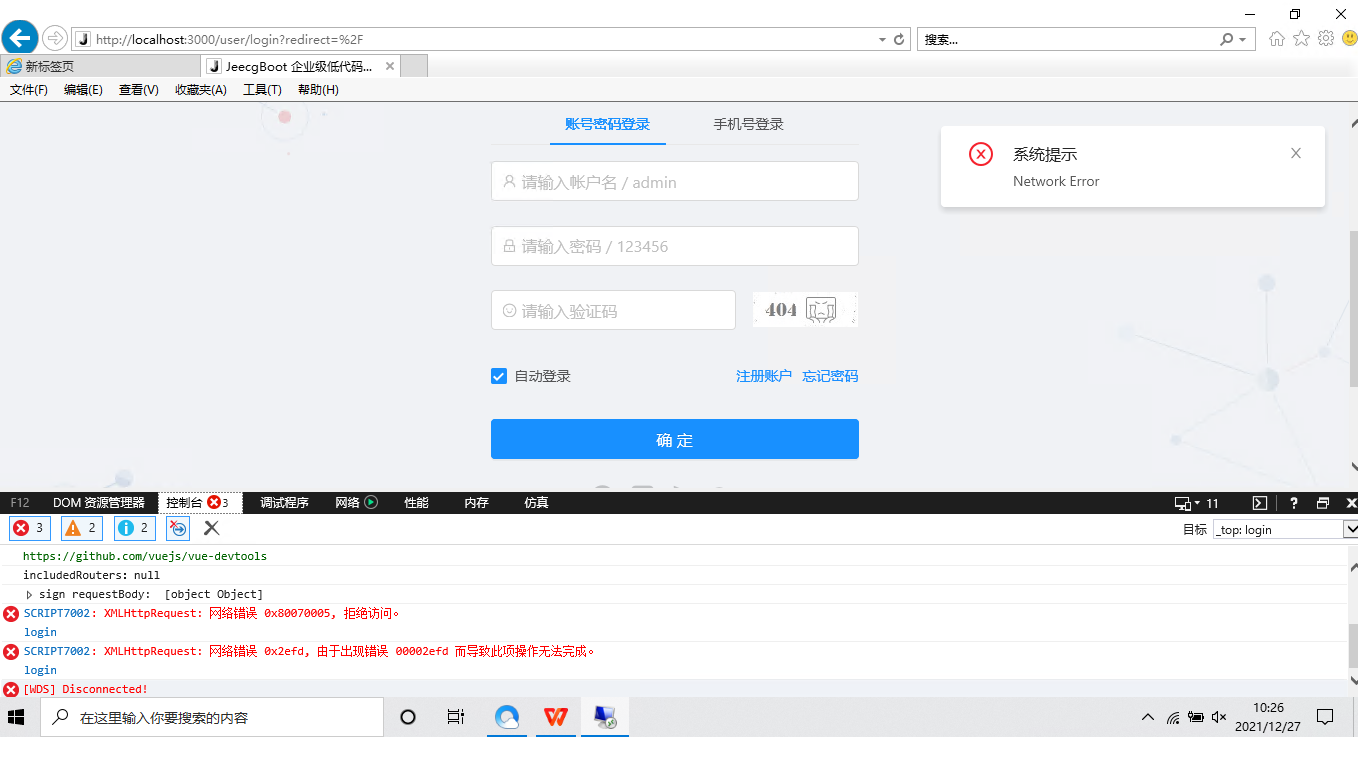Open the vue-devtools GitHub link
The image size is (1366, 768).
(145, 556)
